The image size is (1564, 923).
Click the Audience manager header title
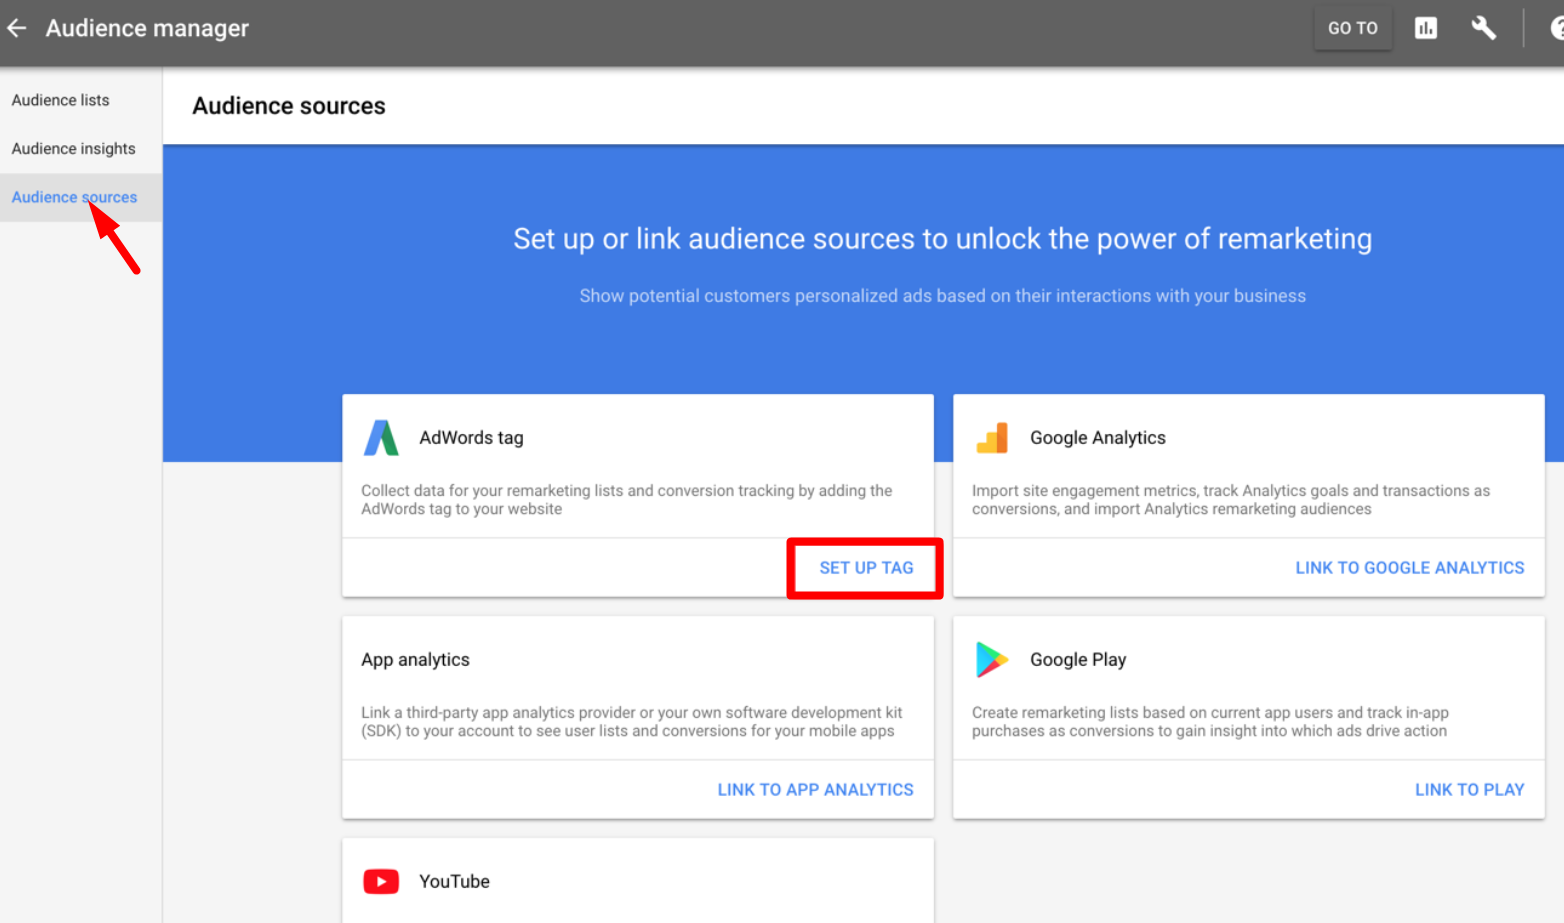pos(147,28)
